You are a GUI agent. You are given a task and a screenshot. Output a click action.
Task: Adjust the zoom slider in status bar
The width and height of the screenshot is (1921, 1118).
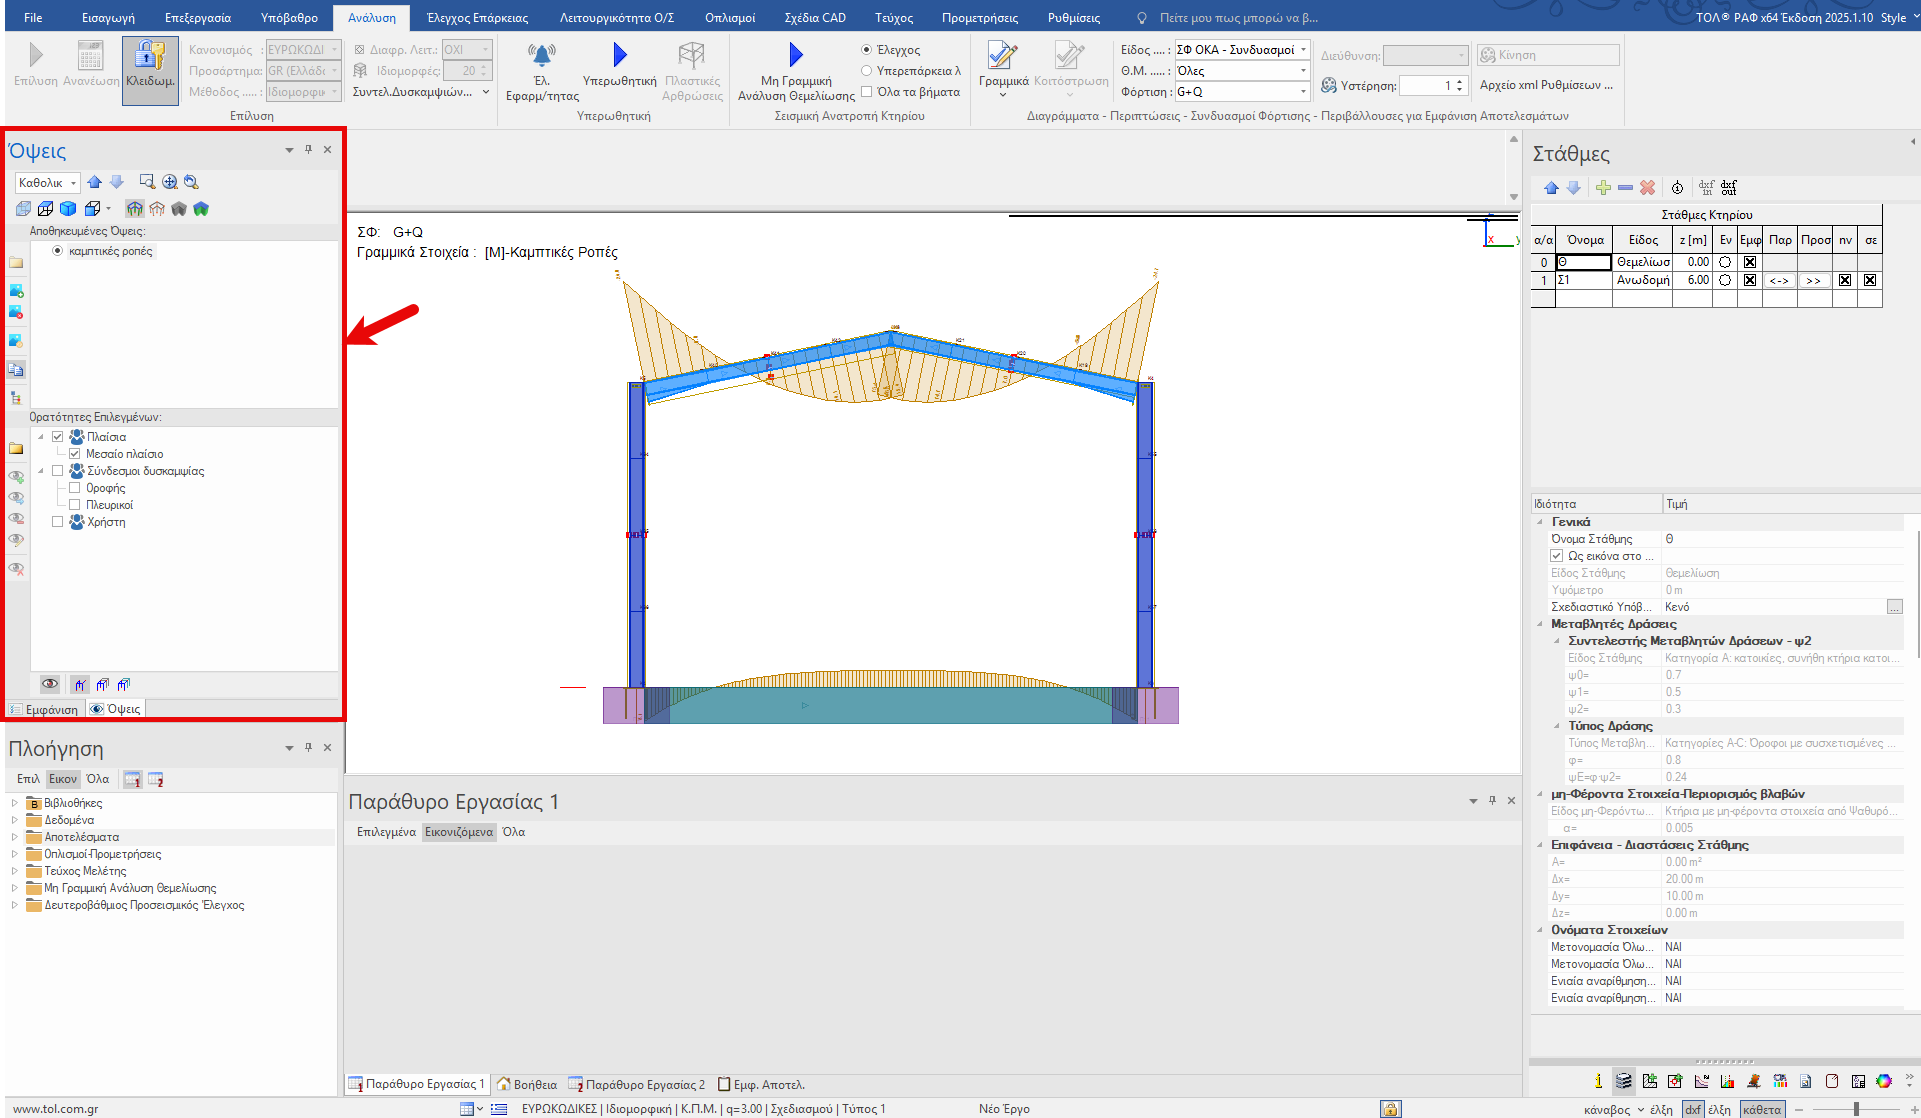click(x=1855, y=1109)
